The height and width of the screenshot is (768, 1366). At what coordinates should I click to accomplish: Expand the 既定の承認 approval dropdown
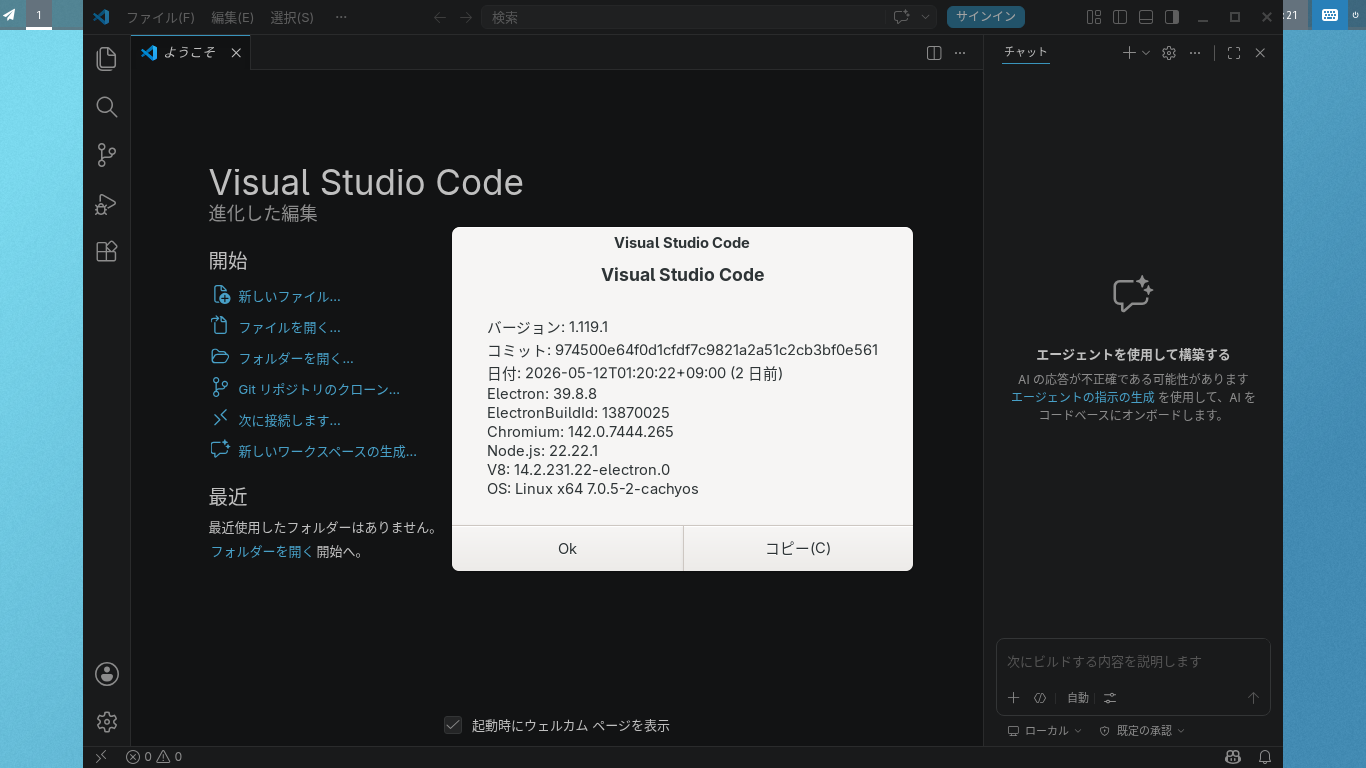pos(1142,731)
